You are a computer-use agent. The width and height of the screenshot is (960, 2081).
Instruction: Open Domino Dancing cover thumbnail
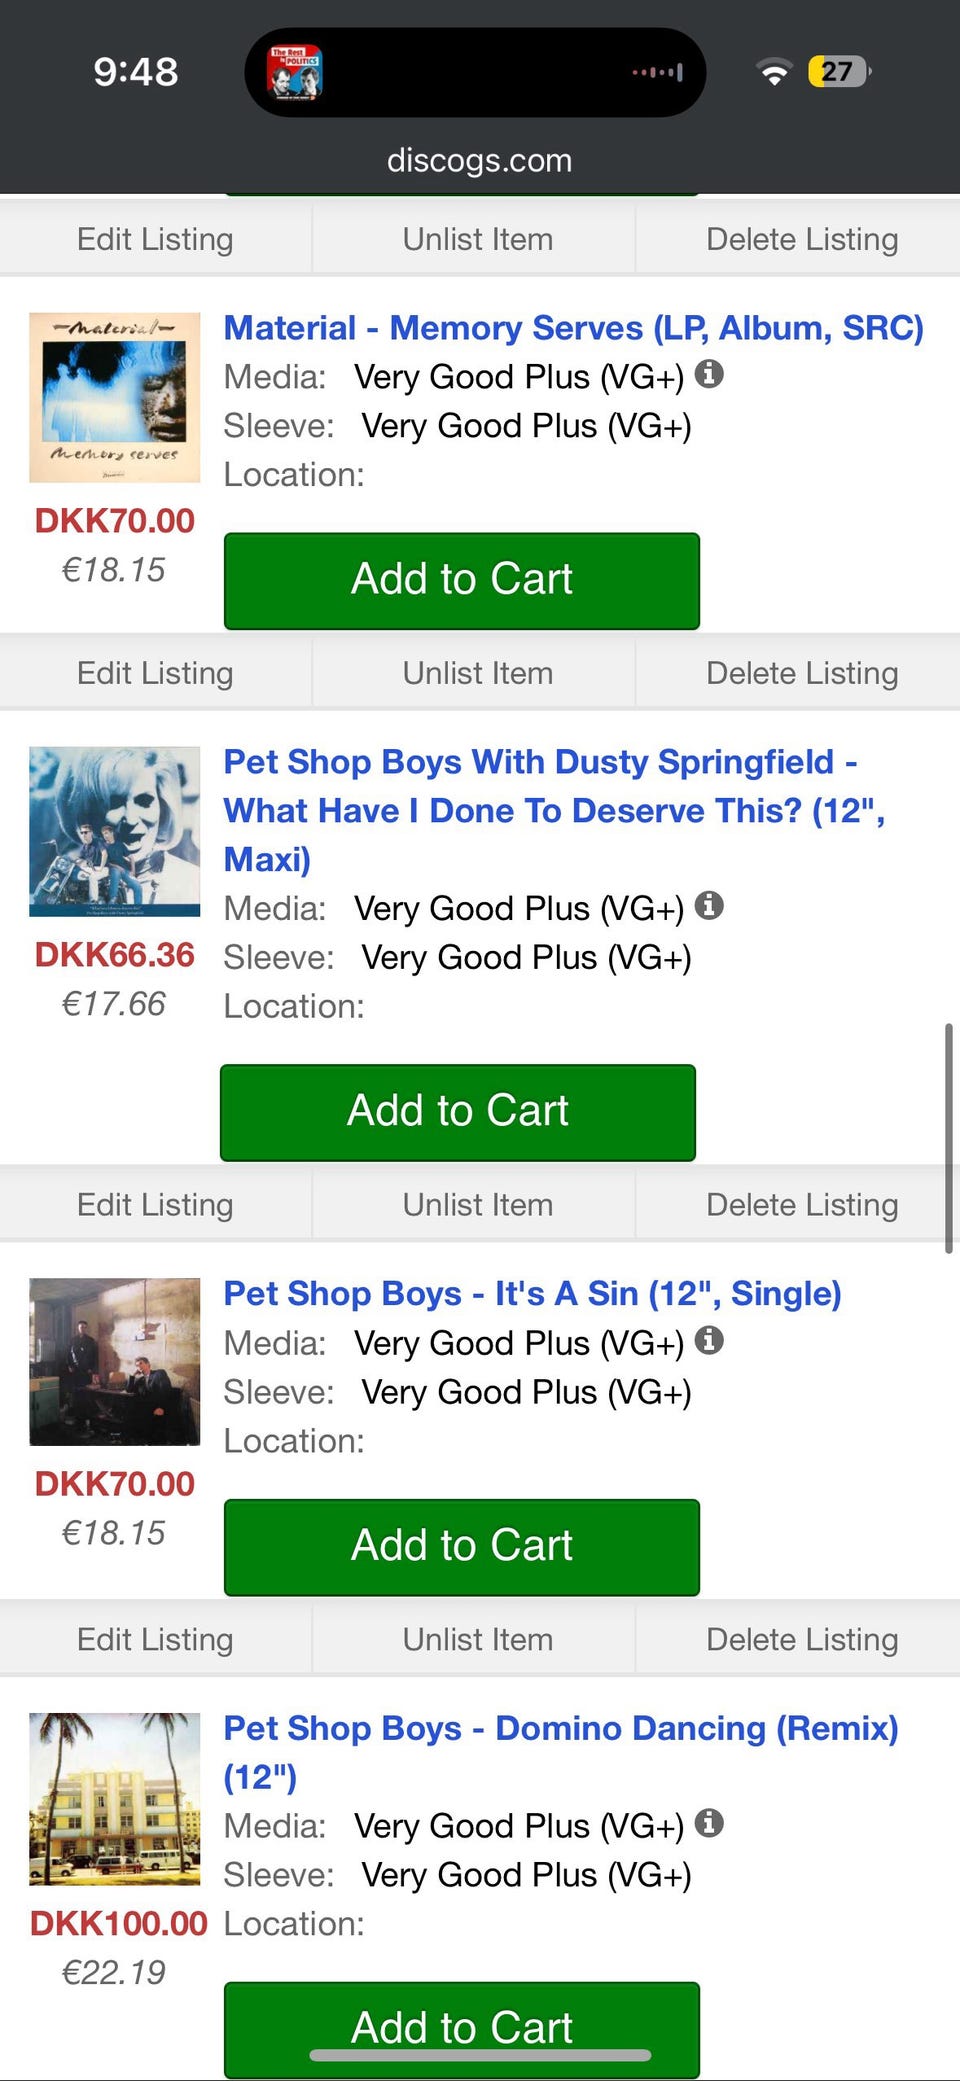point(115,1798)
